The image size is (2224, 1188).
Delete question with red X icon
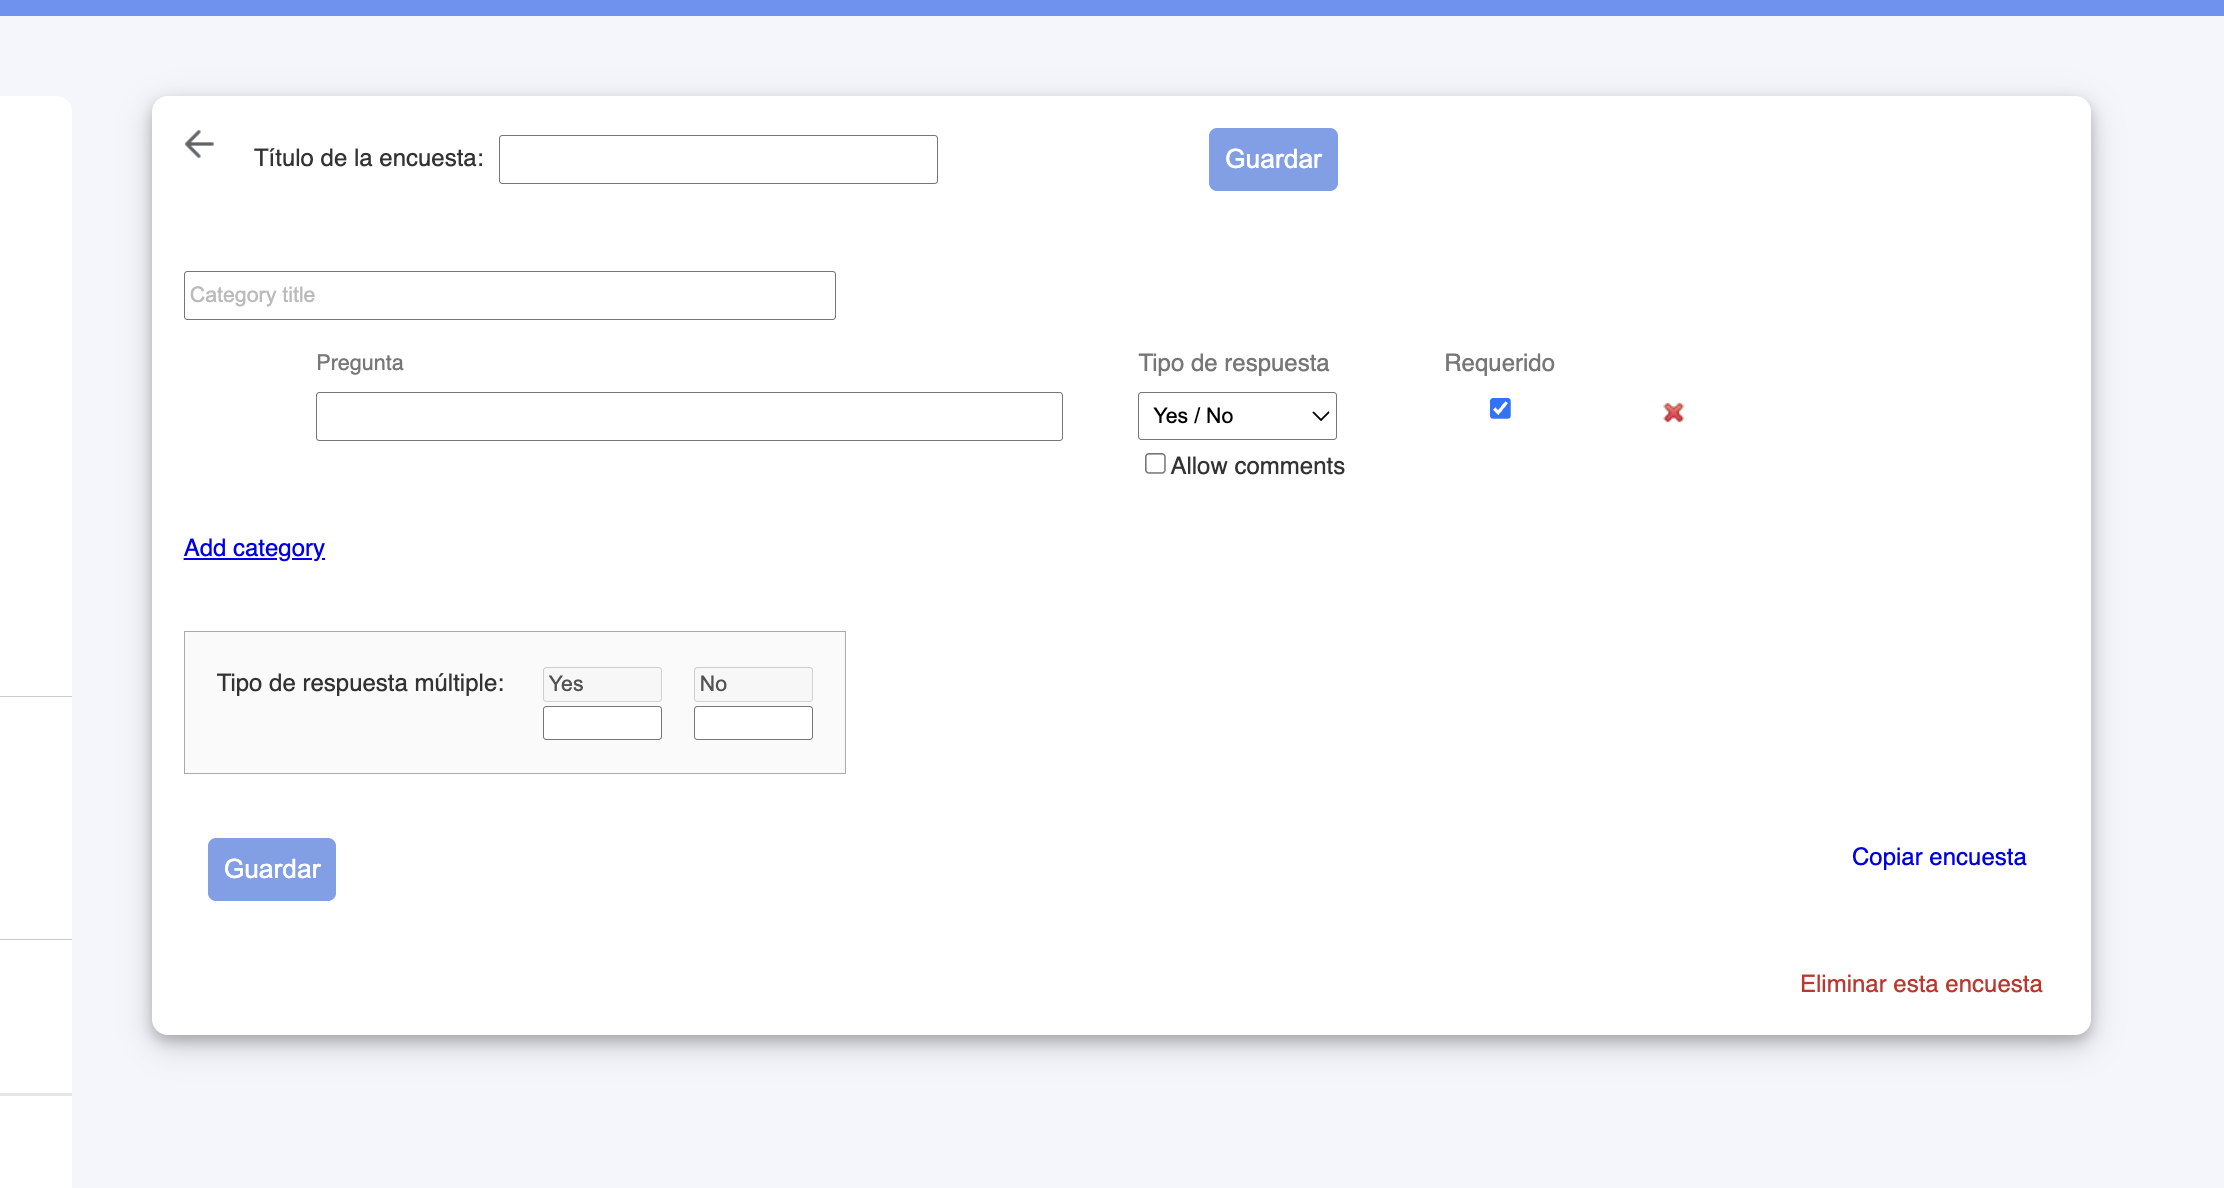(x=1673, y=413)
